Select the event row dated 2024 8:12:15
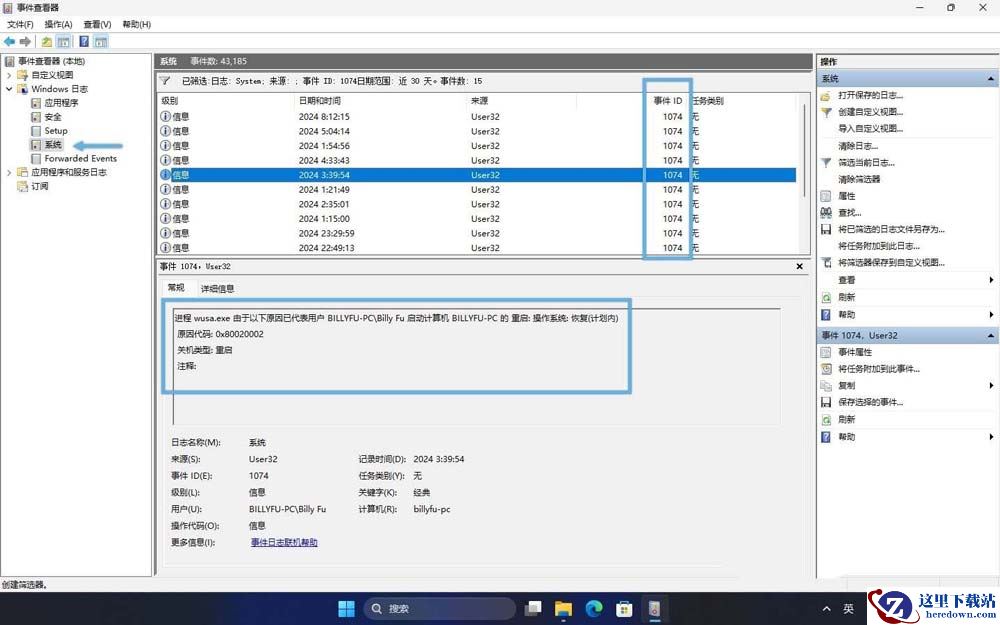The image size is (1000, 625). coord(476,117)
